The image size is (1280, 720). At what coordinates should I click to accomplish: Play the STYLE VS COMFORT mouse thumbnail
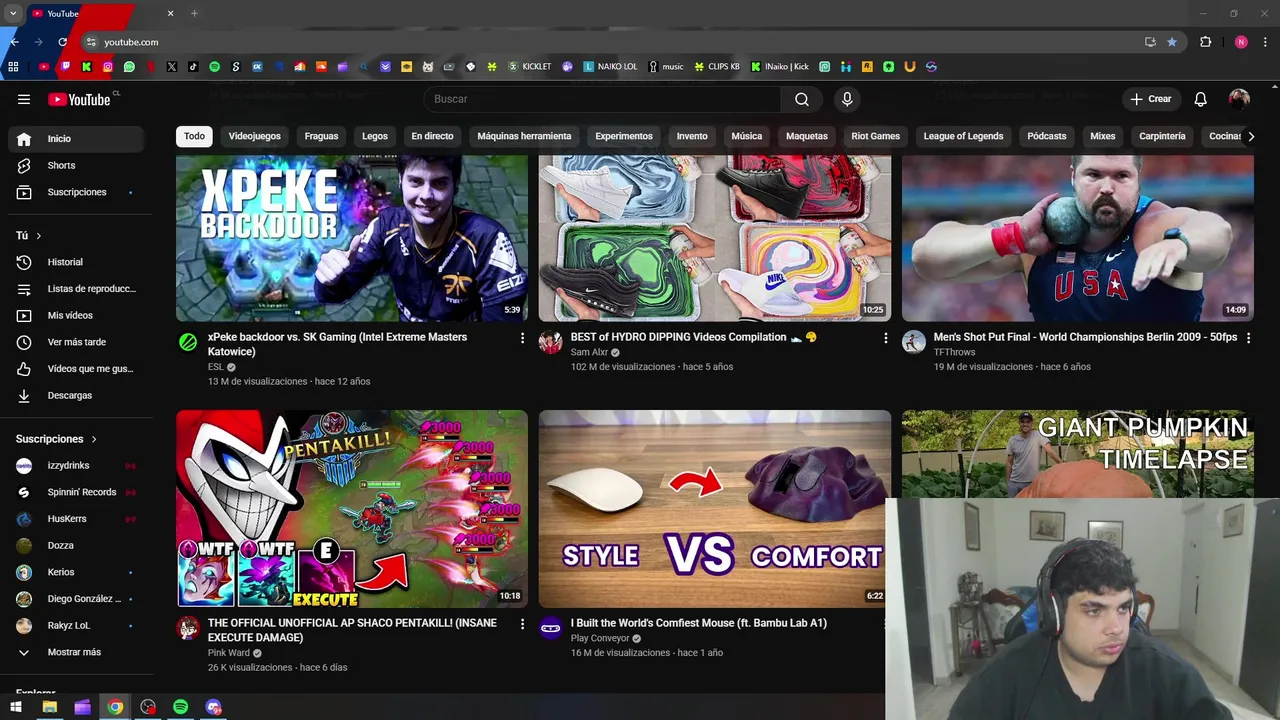714,509
